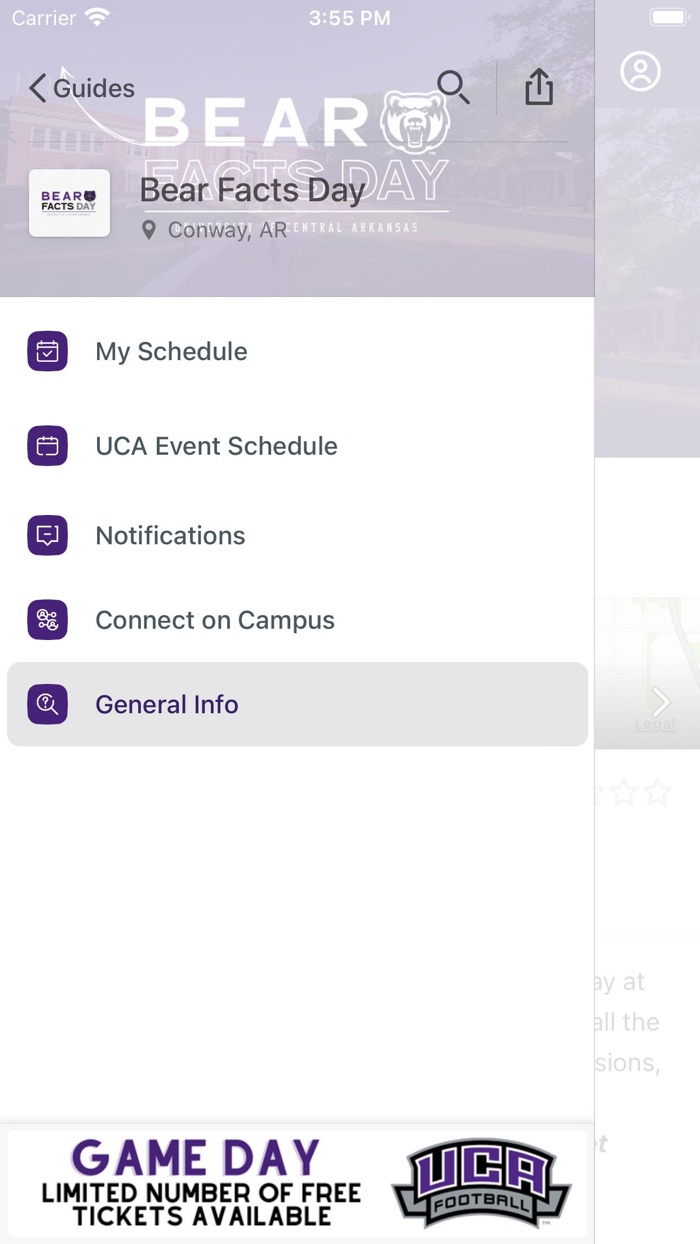The width and height of the screenshot is (700, 1244).
Task: Open the My Schedule calendar icon
Action: (47, 351)
